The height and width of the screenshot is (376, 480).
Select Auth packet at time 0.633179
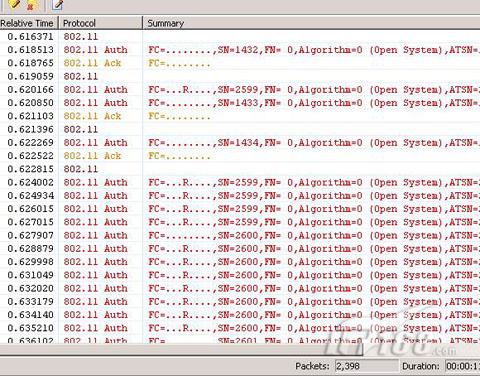(240, 301)
